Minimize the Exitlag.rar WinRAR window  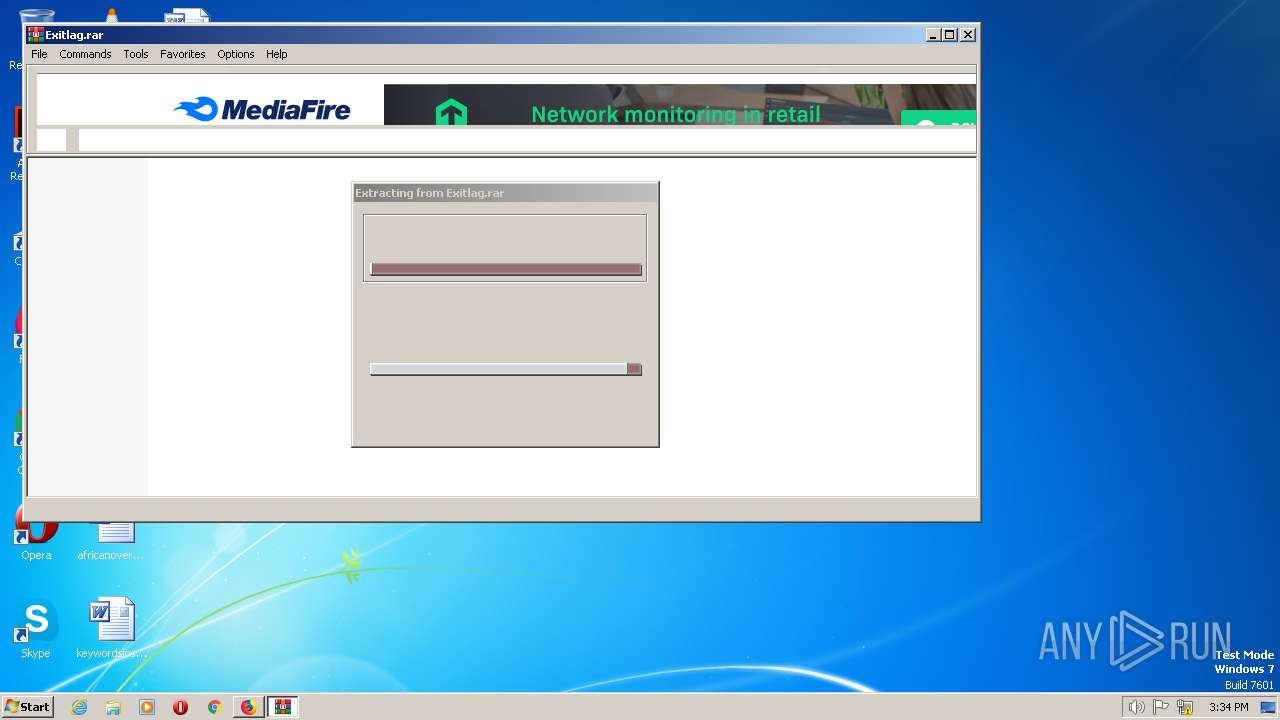coord(933,34)
